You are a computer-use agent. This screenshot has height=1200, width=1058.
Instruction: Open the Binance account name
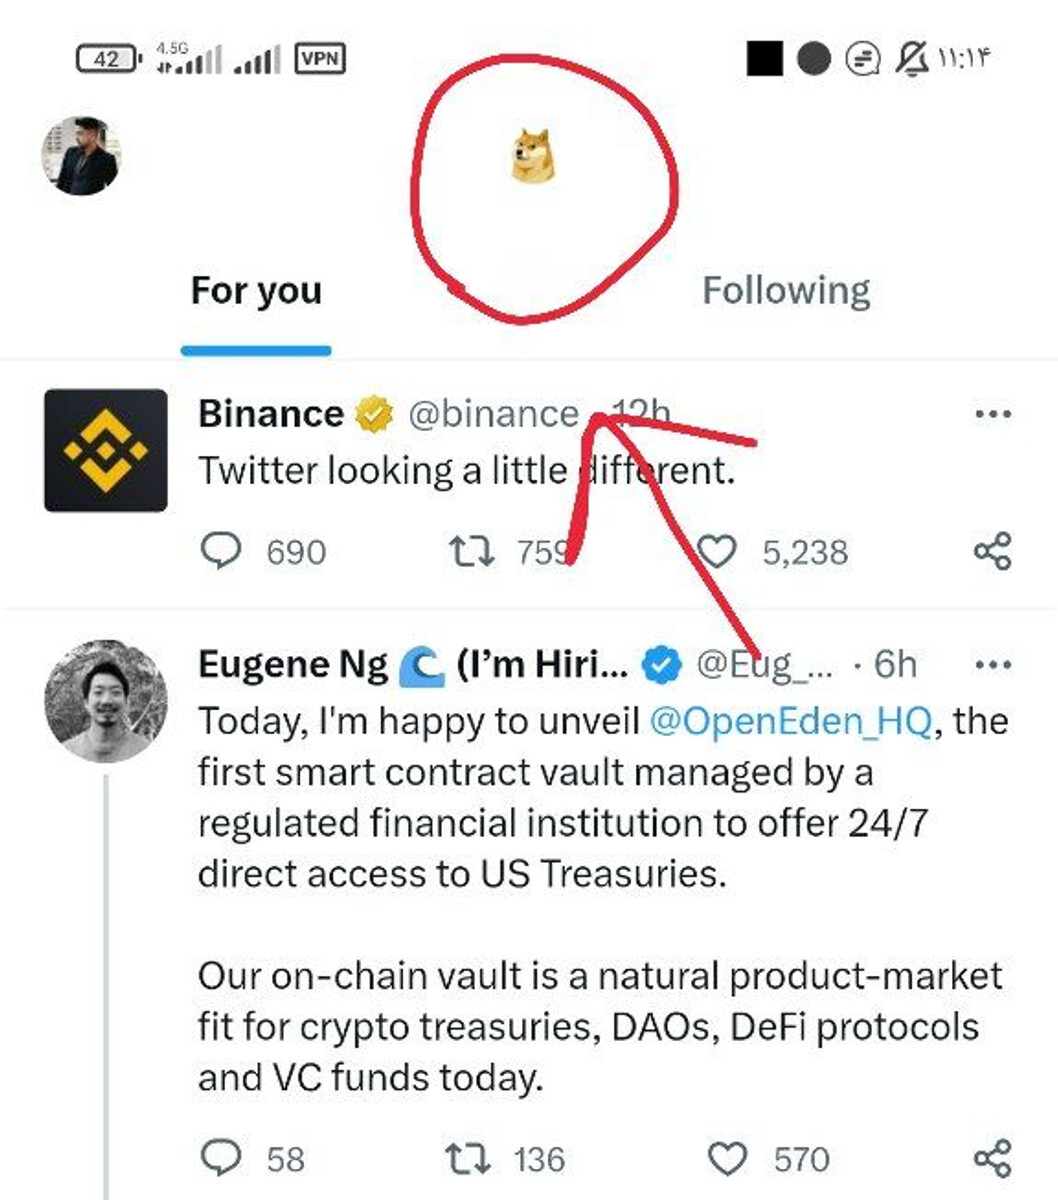[x=271, y=414]
